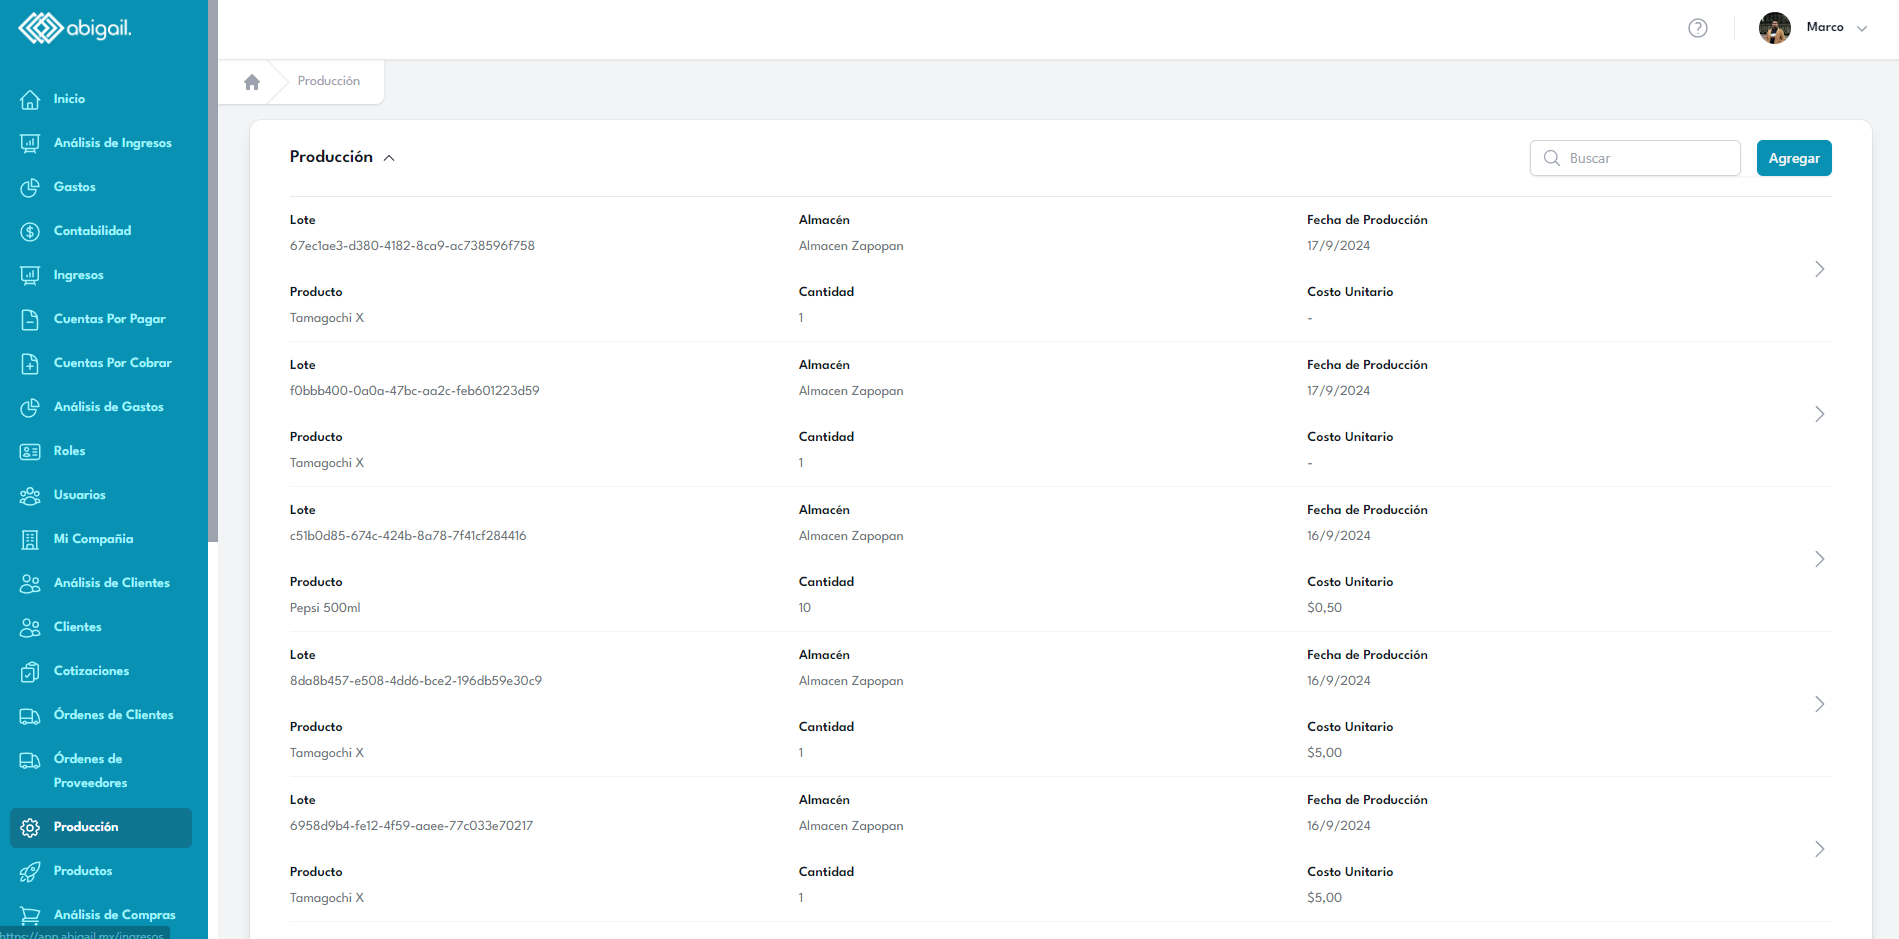Screen dimensions: 1899x939
Task: Click the Mi Compañía building icon
Action: 30,539
